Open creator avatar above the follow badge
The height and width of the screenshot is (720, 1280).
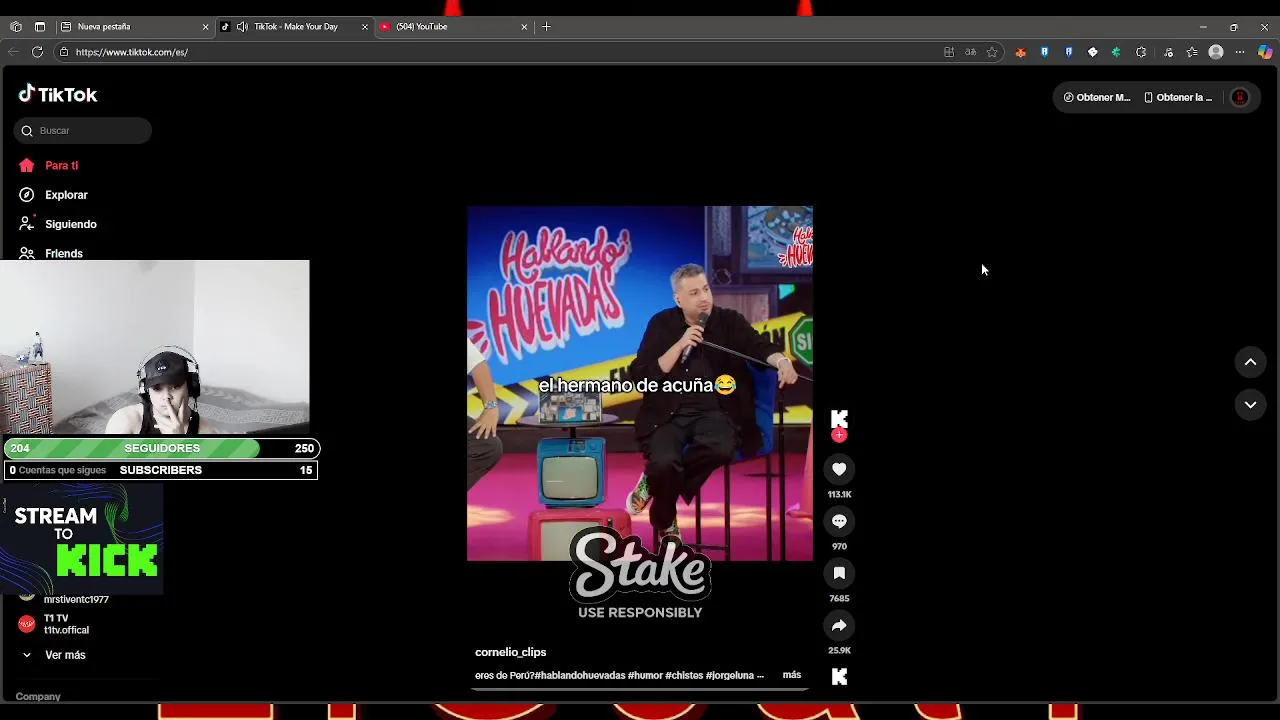839,419
